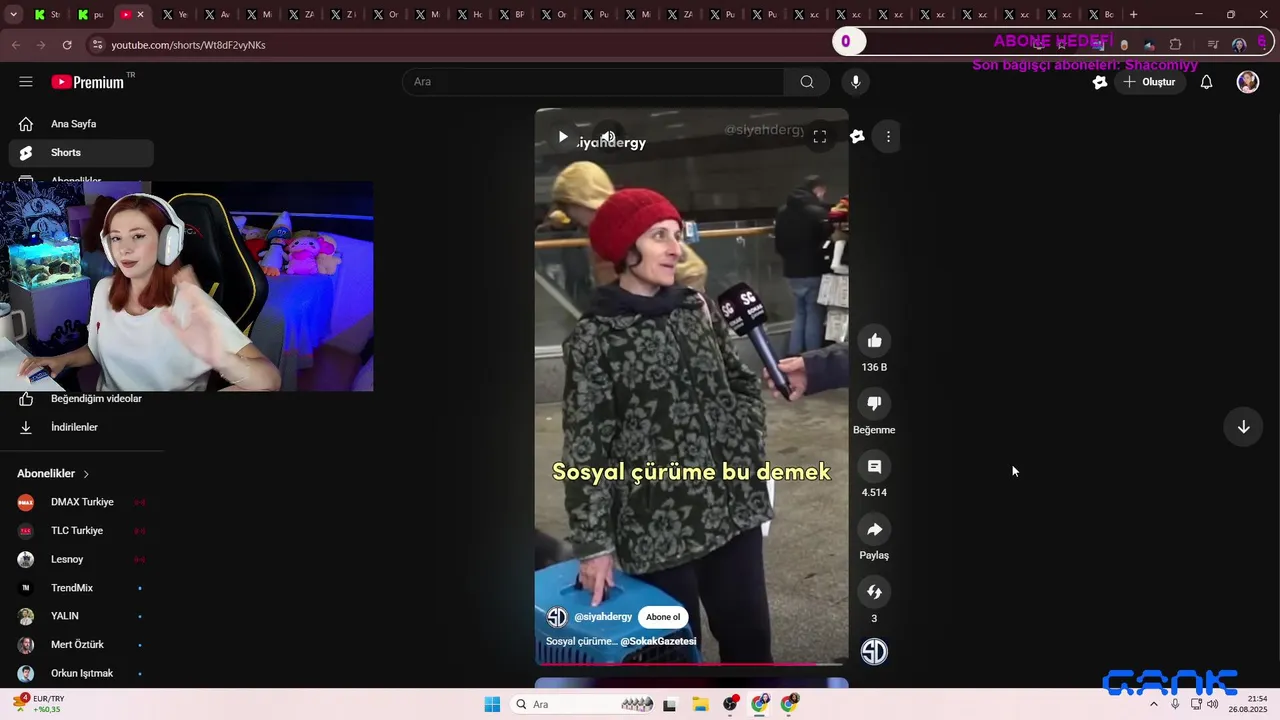Open the YouTube hamburger guide menu
Image resolution: width=1280 pixels, height=720 pixels.
(x=26, y=82)
